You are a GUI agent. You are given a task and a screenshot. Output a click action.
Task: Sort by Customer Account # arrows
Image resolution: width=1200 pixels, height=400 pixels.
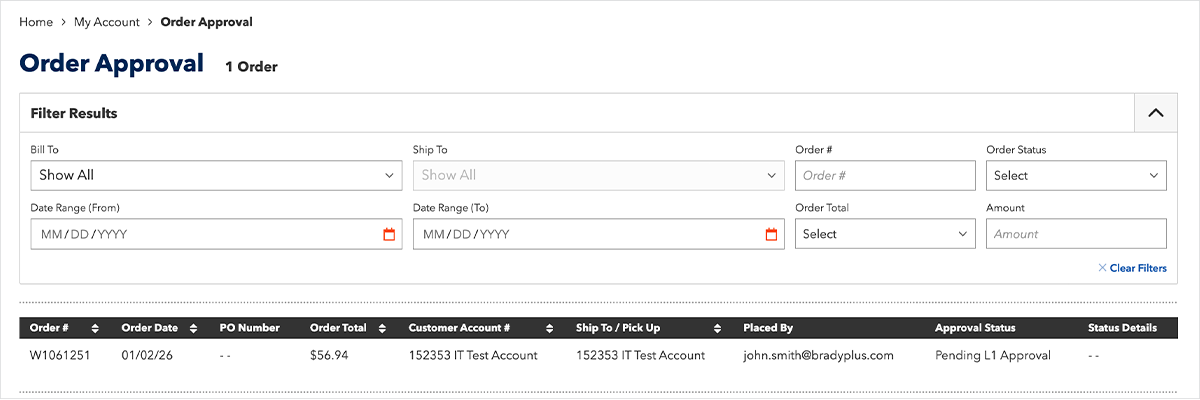(549, 328)
